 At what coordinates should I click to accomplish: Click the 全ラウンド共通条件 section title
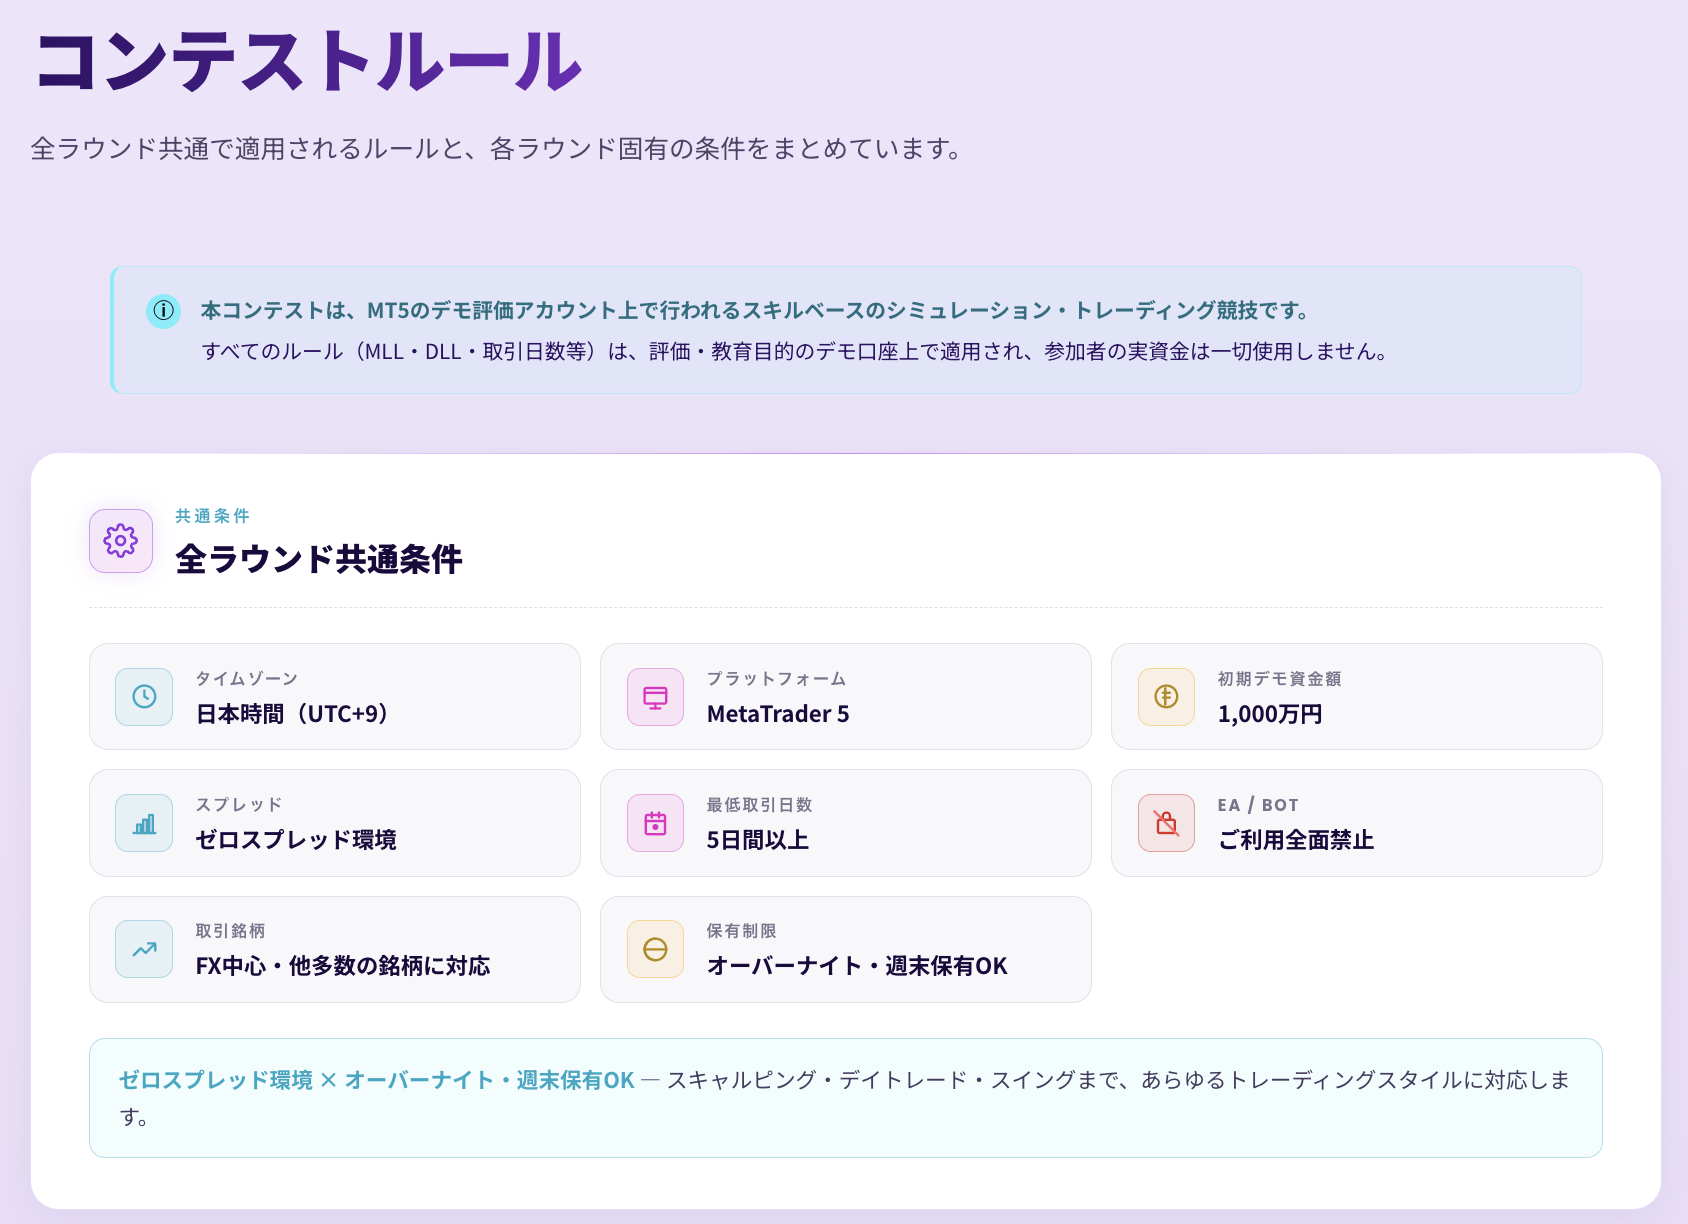(x=319, y=559)
